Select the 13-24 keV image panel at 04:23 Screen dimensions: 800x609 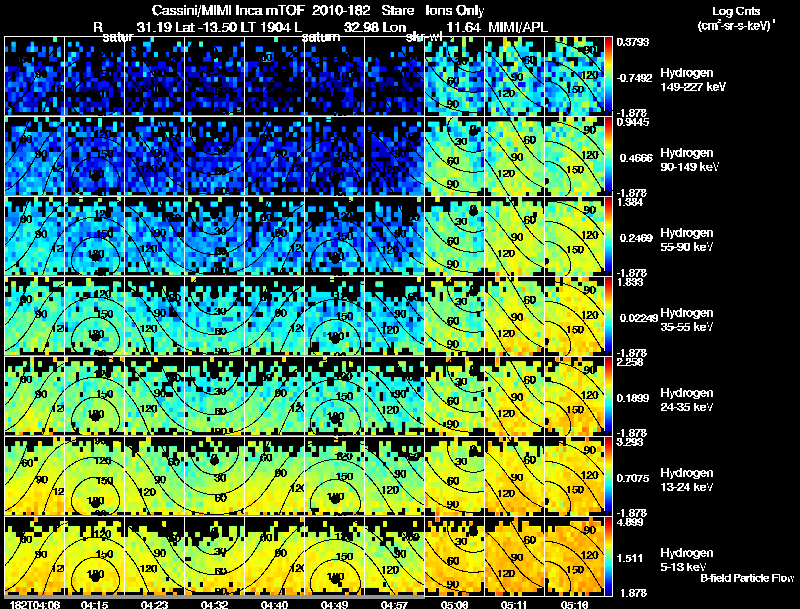click(x=154, y=476)
